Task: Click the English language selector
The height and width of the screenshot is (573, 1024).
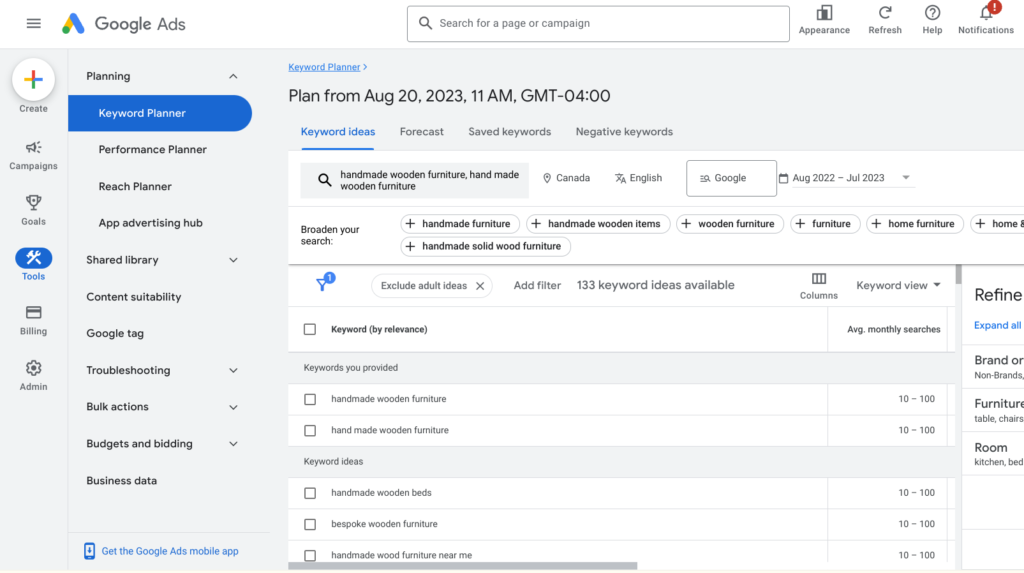Action: (x=638, y=178)
